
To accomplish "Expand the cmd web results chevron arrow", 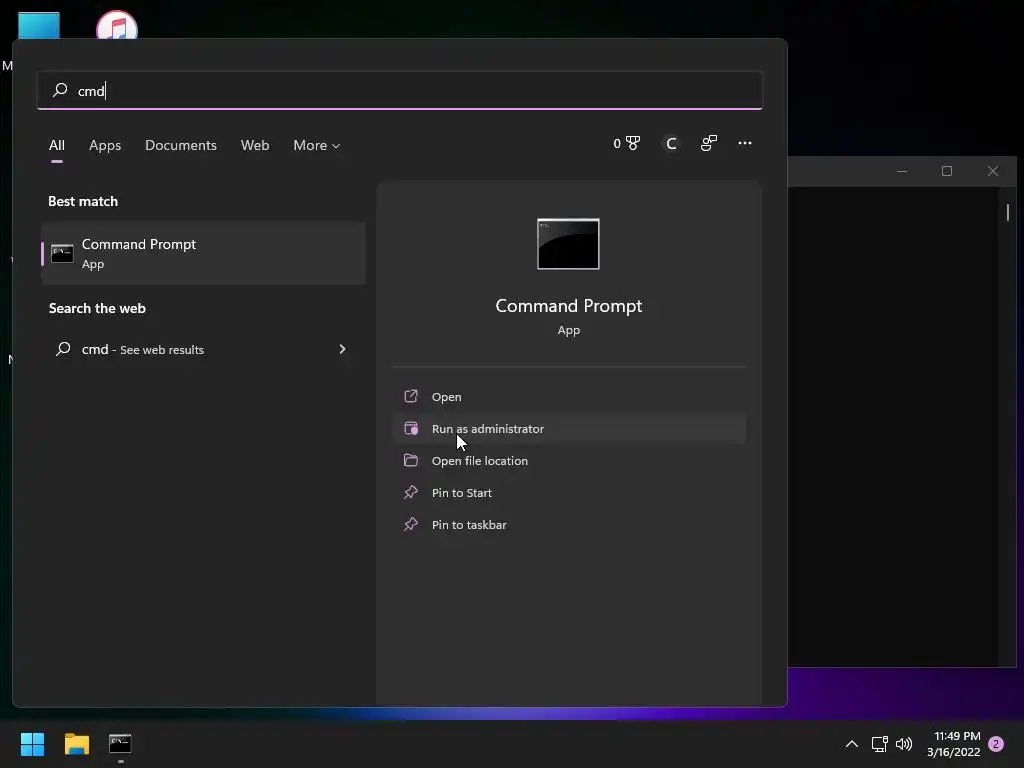I will click(342, 349).
